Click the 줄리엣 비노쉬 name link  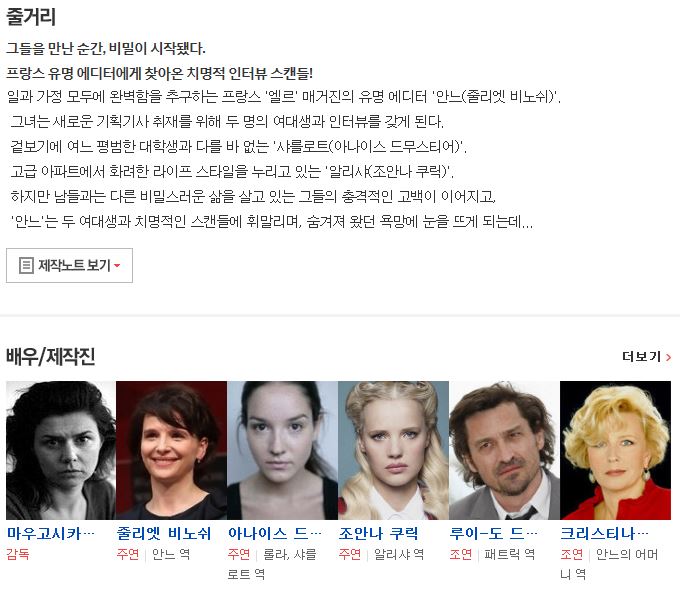[x=164, y=534]
